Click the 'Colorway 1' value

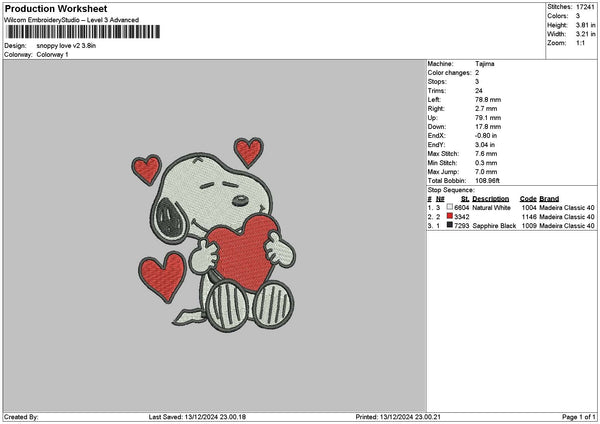[x=52, y=55]
